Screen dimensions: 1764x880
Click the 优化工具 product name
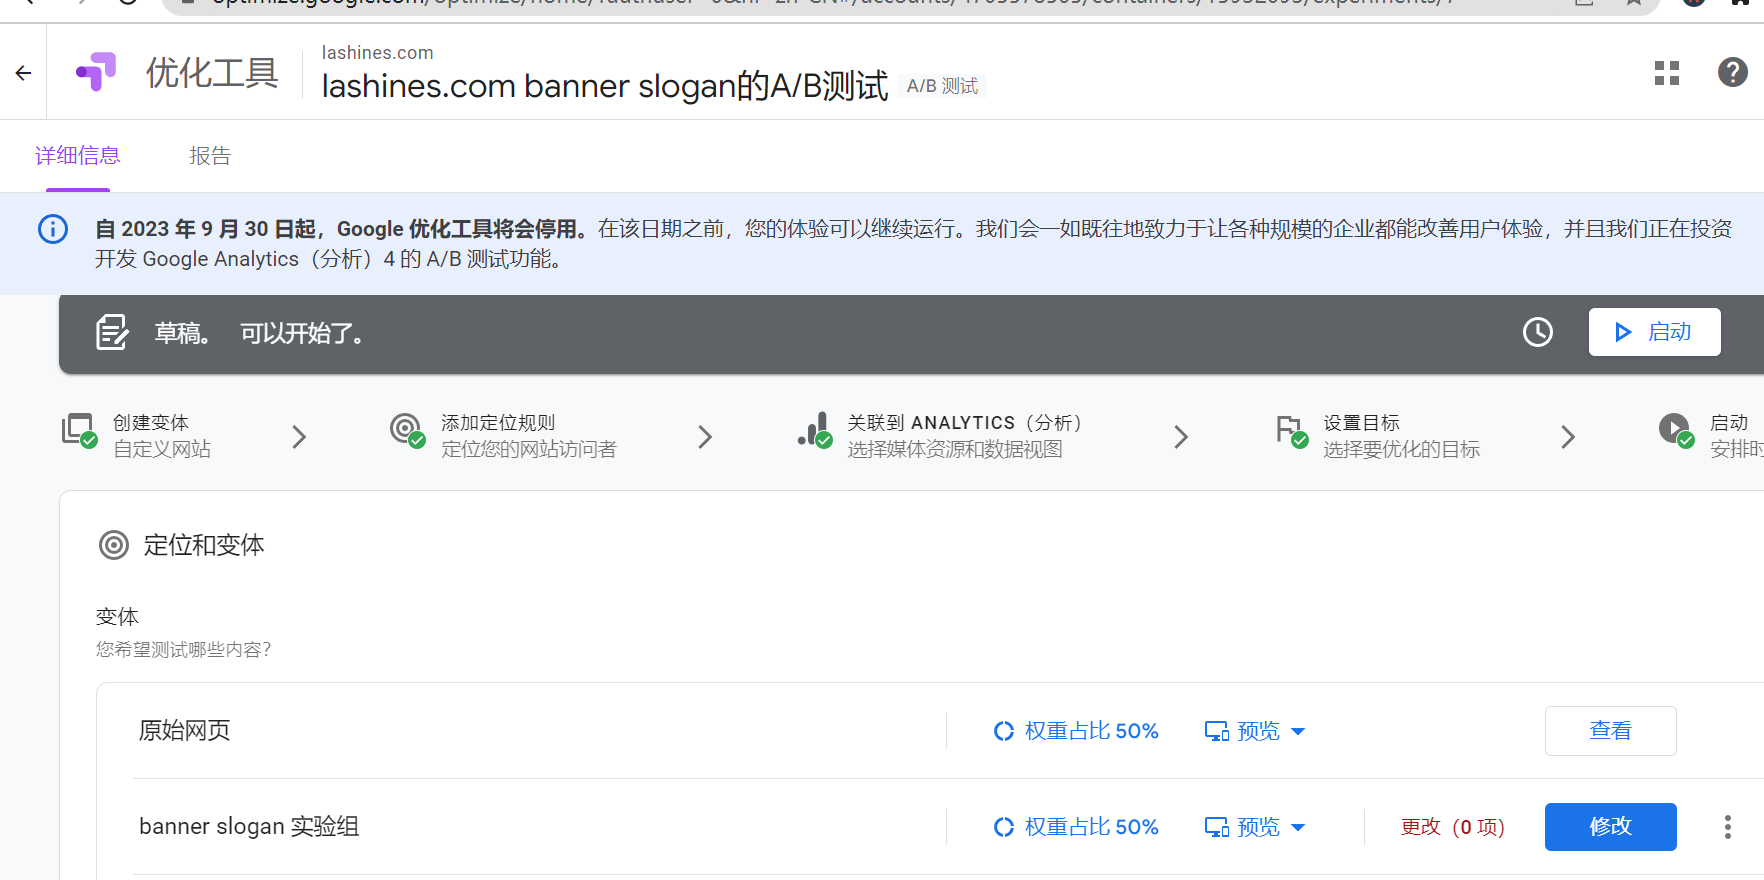click(x=212, y=73)
